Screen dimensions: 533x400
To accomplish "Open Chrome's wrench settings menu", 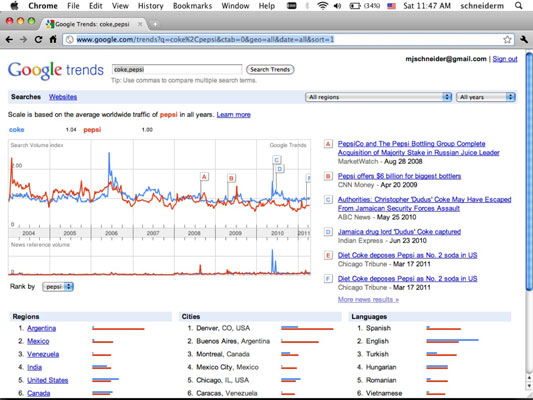I will [x=524, y=39].
